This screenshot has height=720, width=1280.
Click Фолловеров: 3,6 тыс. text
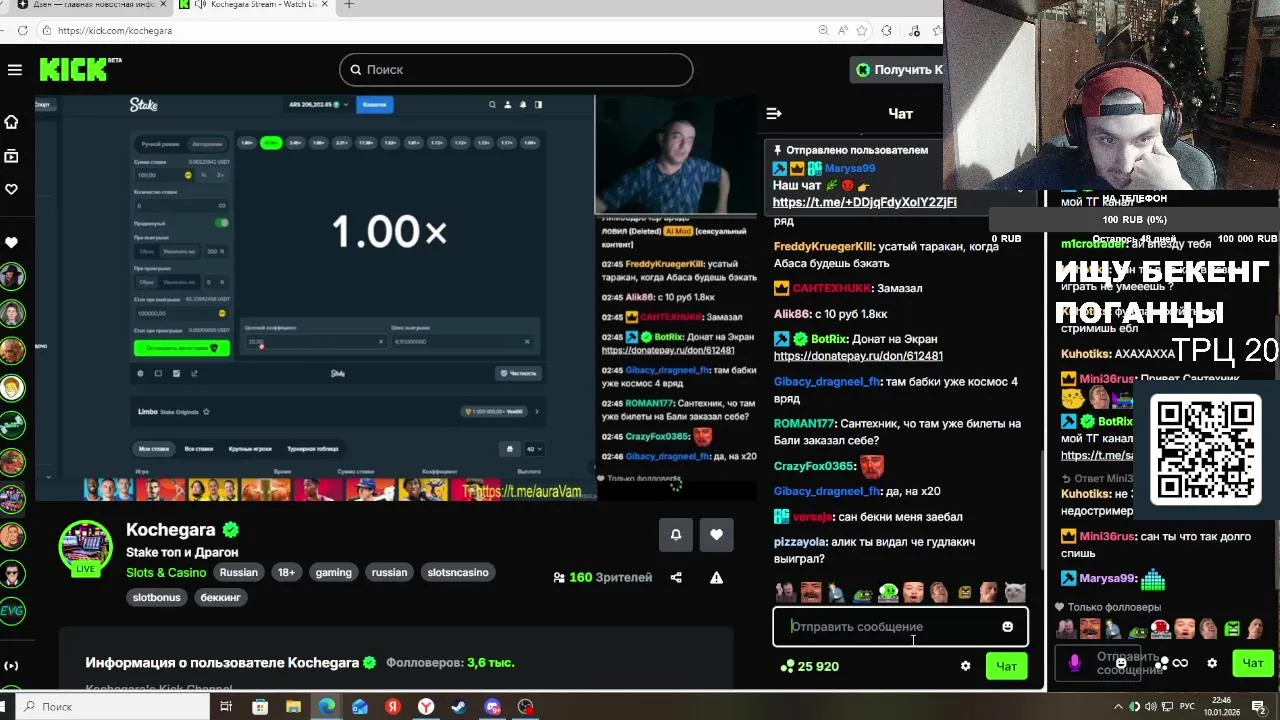point(451,663)
